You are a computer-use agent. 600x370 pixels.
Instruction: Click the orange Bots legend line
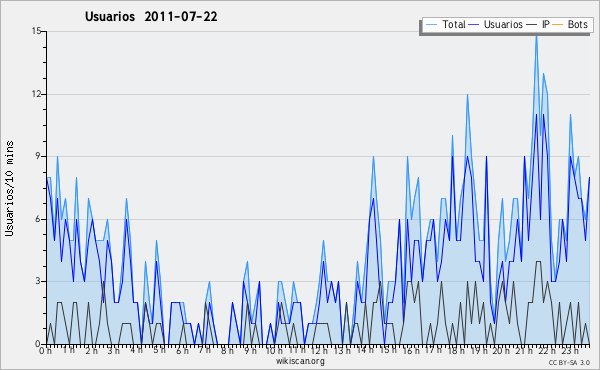[x=558, y=25]
